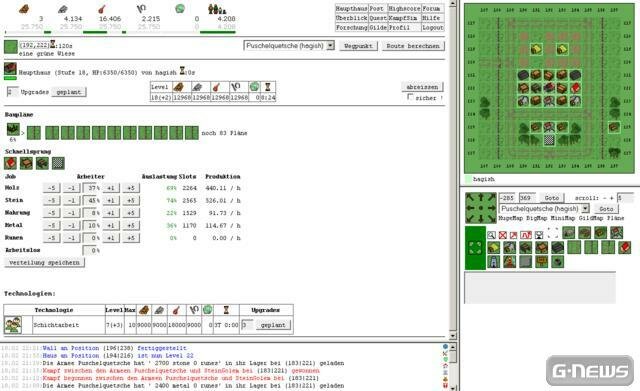Click the Haupthaus Upgrades count field
The image size is (640, 391).
click(12, 92)
